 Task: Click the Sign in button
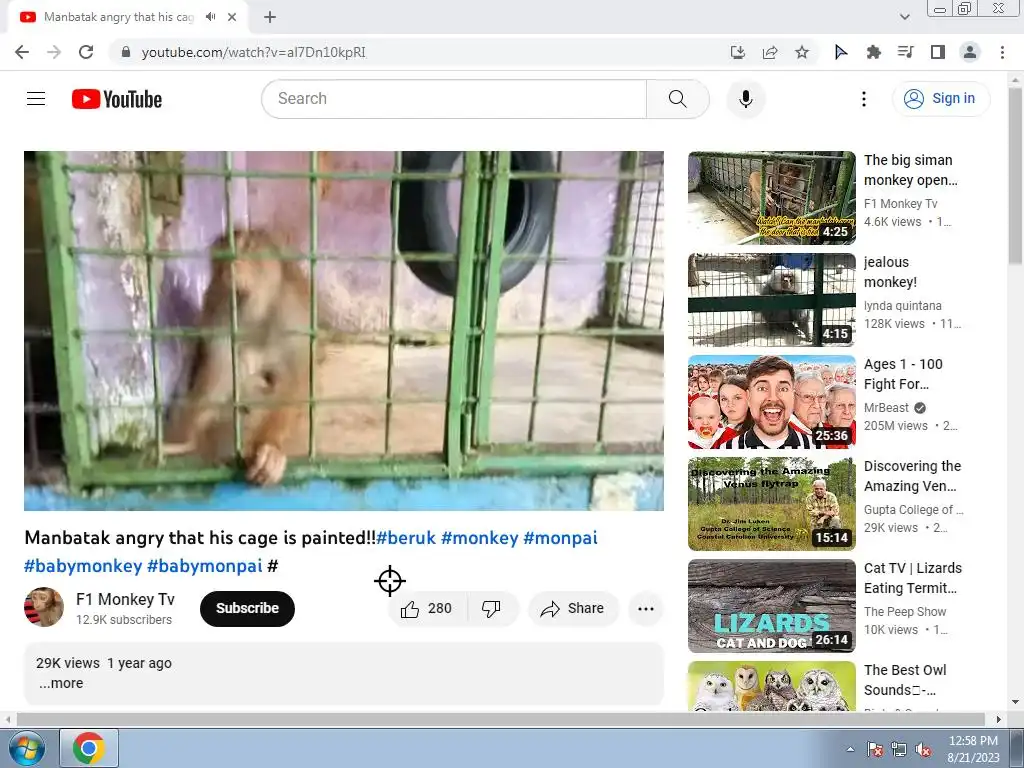click(940, 99)
